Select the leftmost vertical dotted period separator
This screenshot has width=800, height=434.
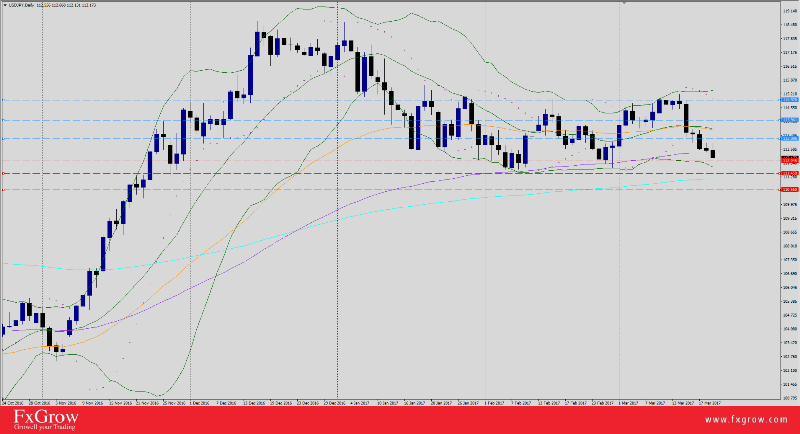tap(43, 200)
